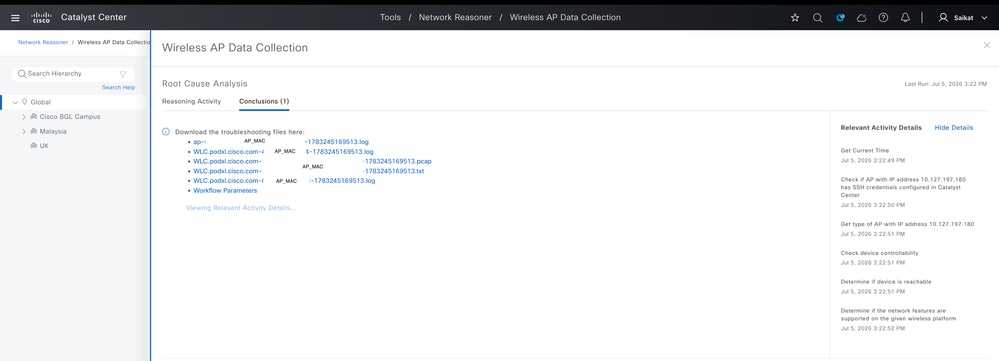This screenshot has width=999, height=361.
Task: Select the Conclusions (1) tab
Action: [264, 101]
